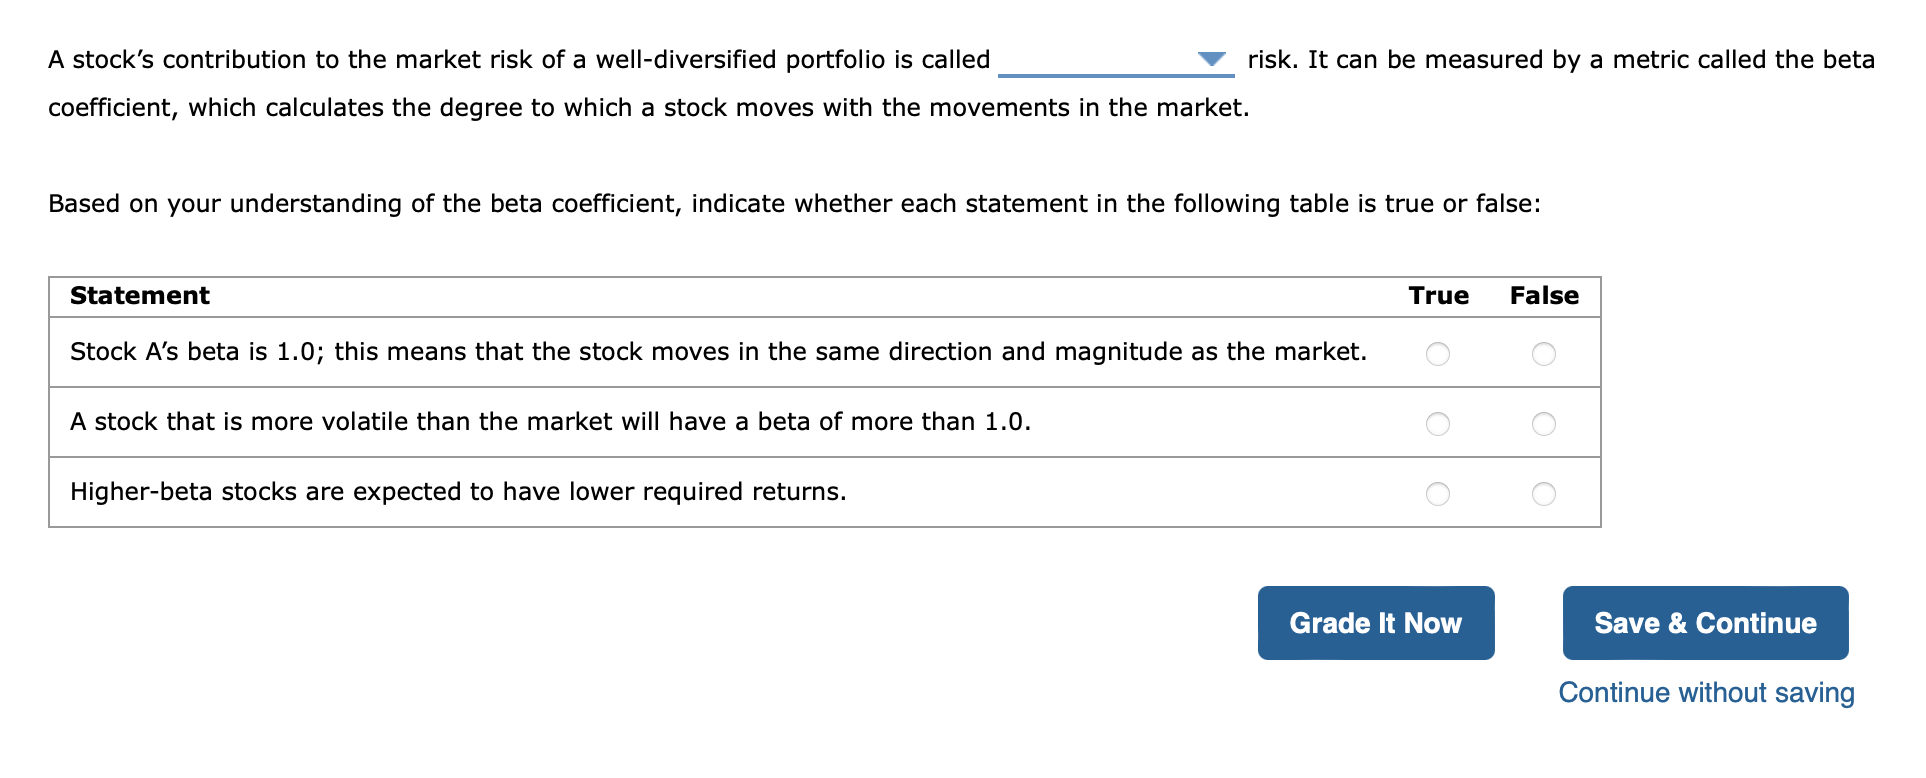Open the risk type dropdown arrow
Image resolution: width=1926 pixels, height=778 pixels.
point(1211,59)
